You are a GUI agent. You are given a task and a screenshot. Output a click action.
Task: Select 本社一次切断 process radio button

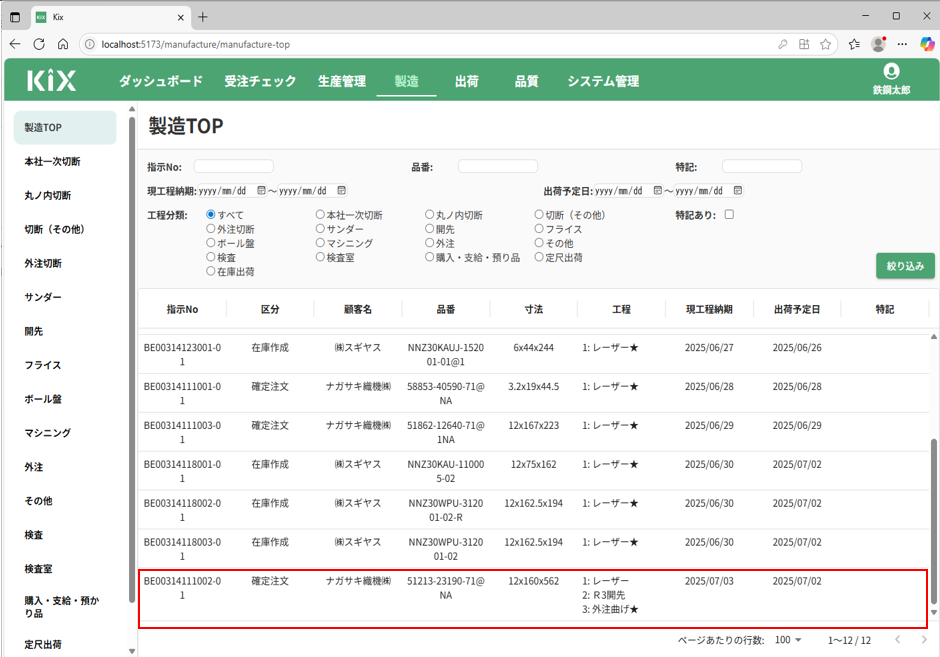320,215
